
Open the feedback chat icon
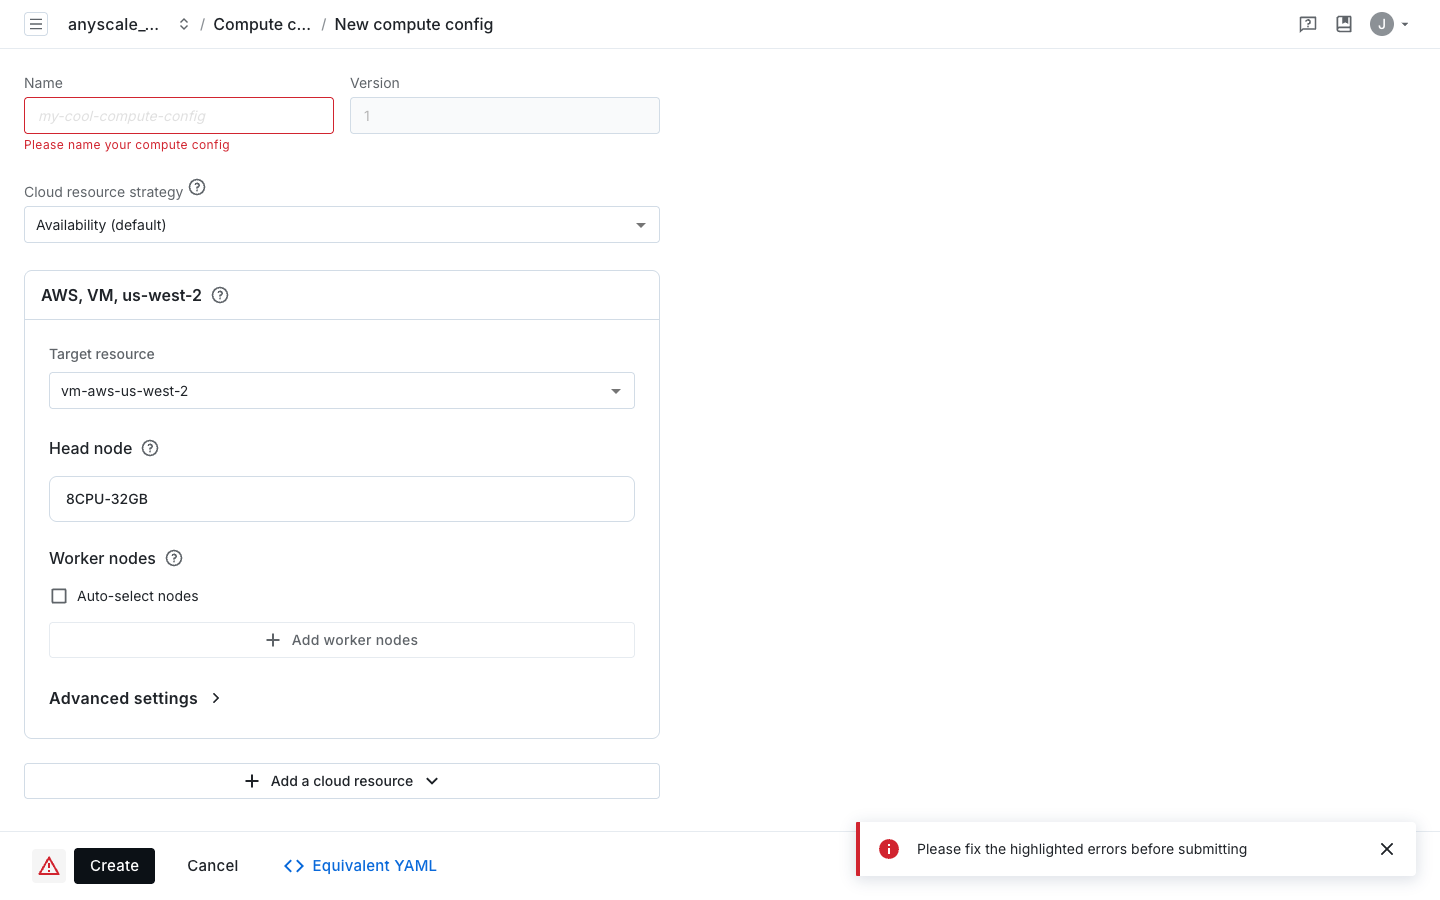click(x=1308, y=24)
